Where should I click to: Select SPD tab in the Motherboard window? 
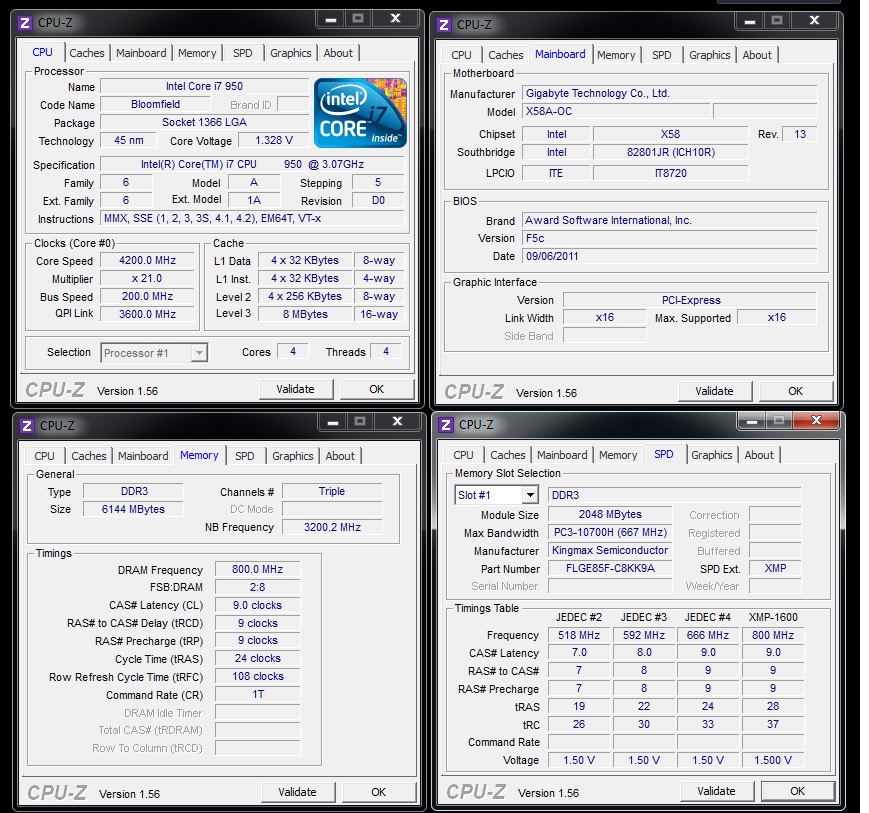point(662,55)
